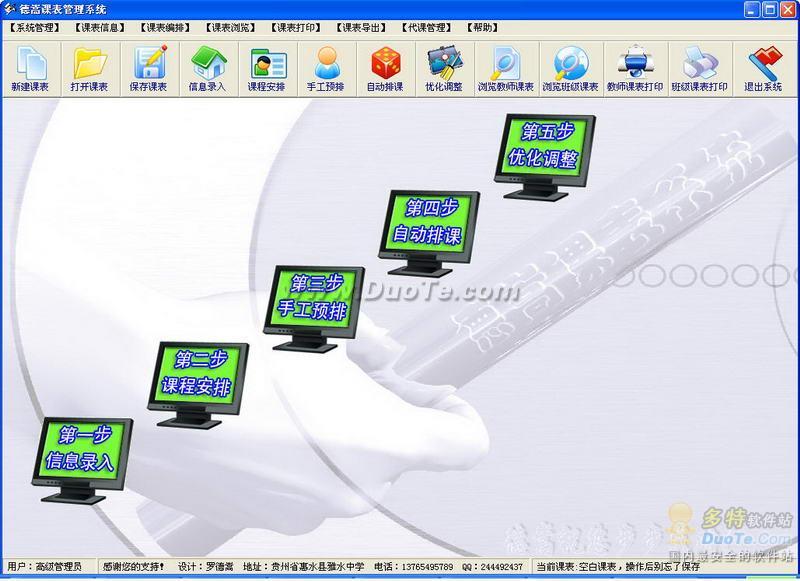This screenshot has width=800, height=581.
Task: Click the 感谢您的支持! status bar text
Action: coord(134,566)
